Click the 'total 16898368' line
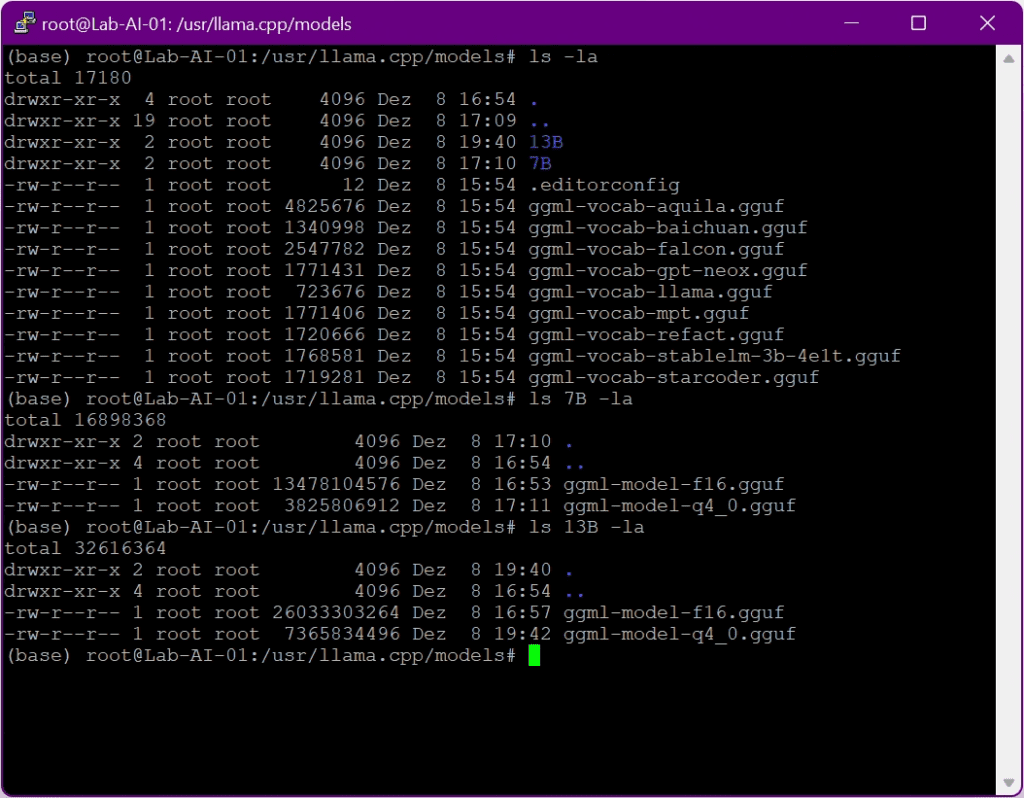Viewport: 1024px width, 798px height. tap(86, 420)
